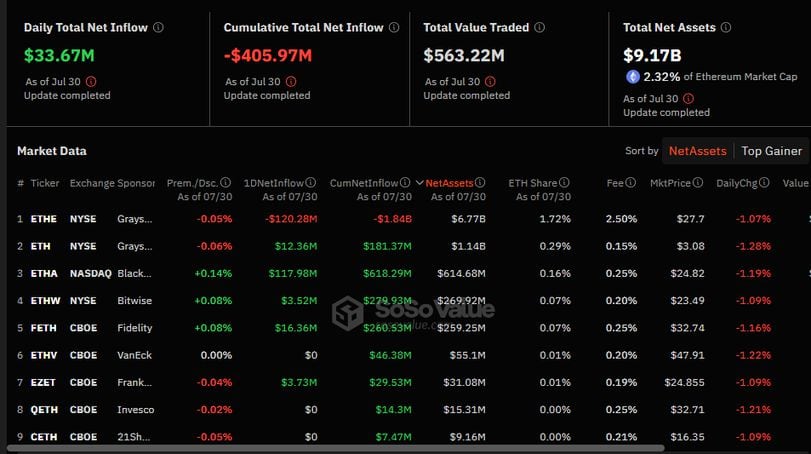Click the -$120.28M inflow cell for ETHE
This screenshot has width=811, height=454.
coord(291,219)
